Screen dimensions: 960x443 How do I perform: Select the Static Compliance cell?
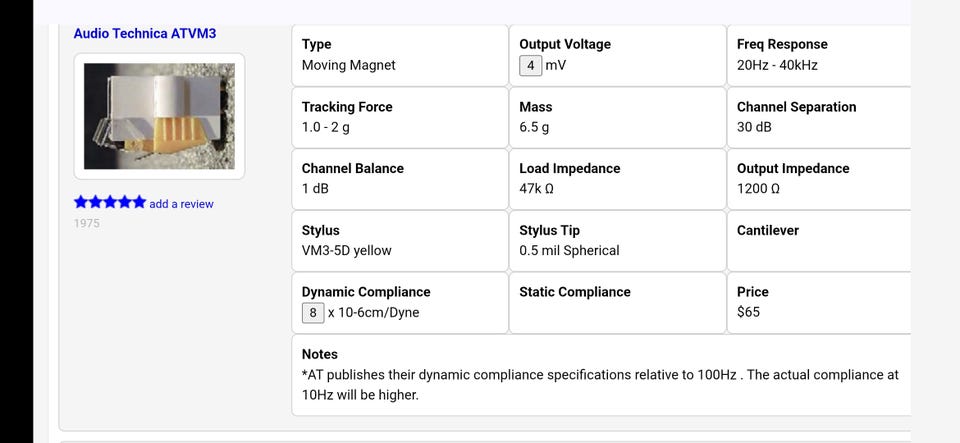click(617, 302)
